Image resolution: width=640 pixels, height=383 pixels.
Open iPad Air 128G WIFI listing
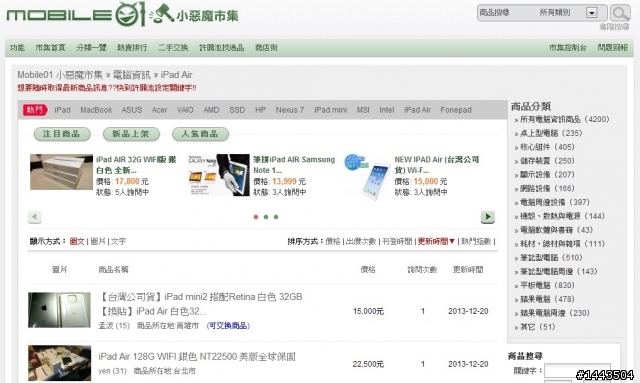coord(197,356)
